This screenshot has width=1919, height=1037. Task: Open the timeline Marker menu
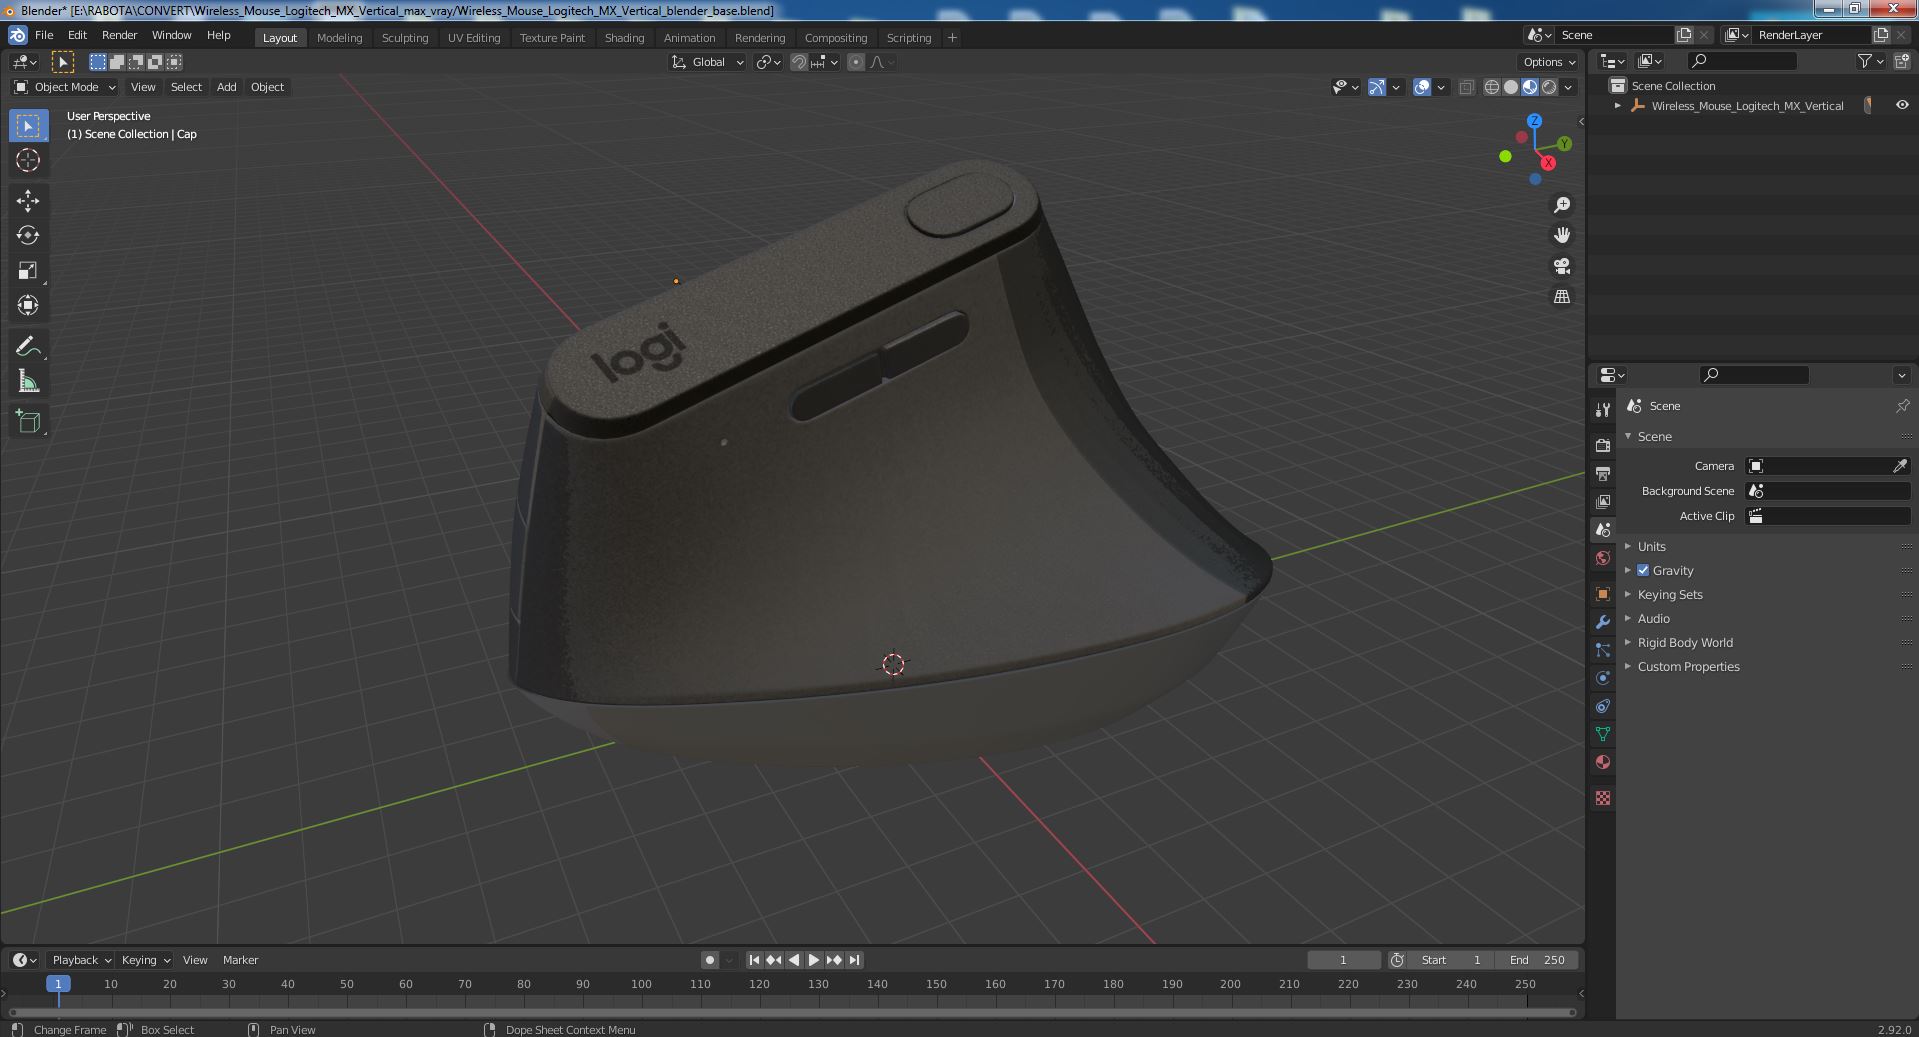pyautogui.click(x=240, y=960)
